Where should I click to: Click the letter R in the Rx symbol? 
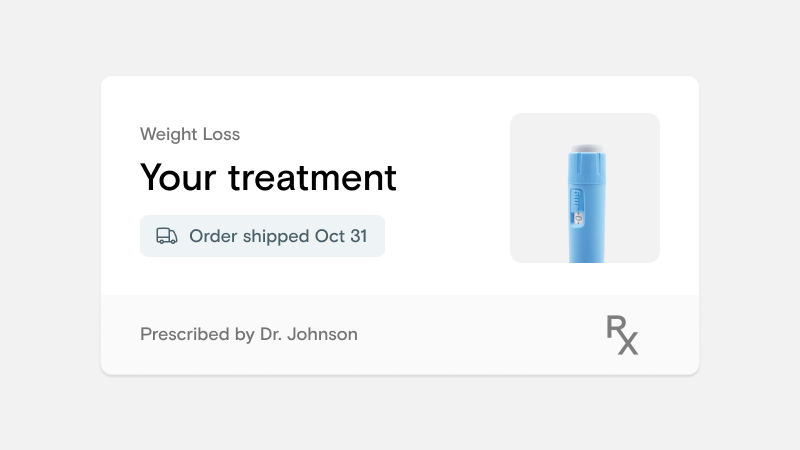point(615,330)
